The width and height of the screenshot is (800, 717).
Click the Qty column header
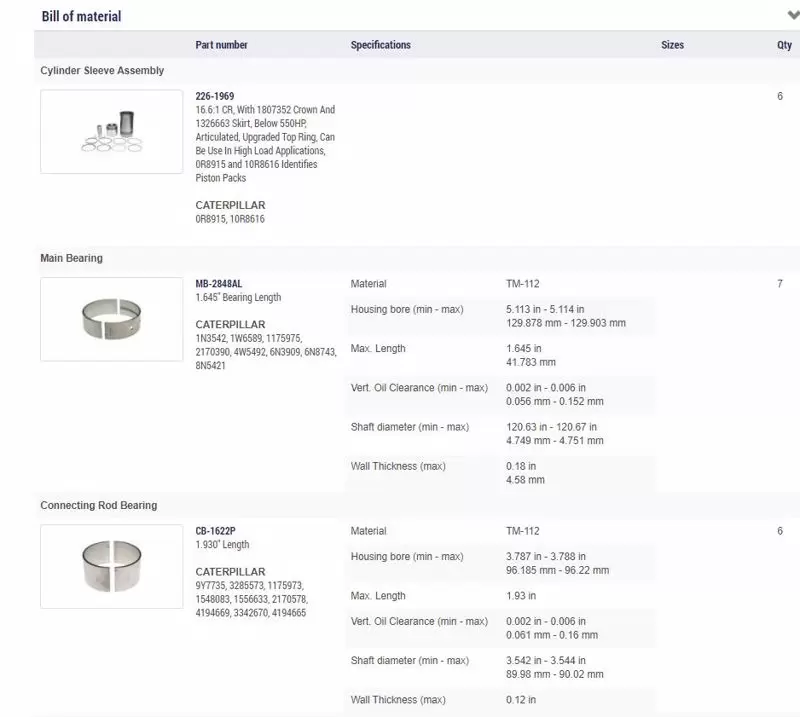(x=784, y=45)
